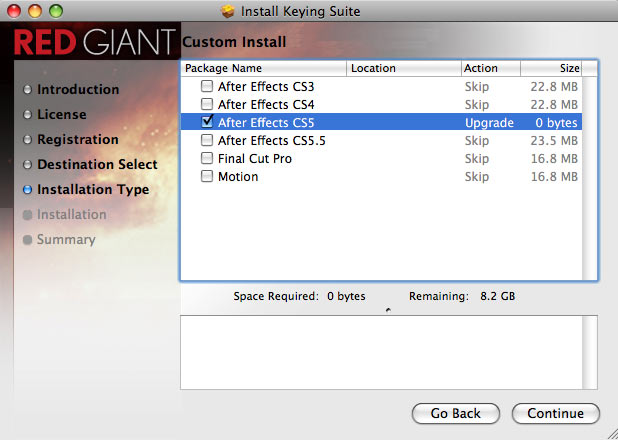The height and width of the screenshot is (440, 618).
Task: Select the Final Cut Pro row name
Action: (255, 158)
